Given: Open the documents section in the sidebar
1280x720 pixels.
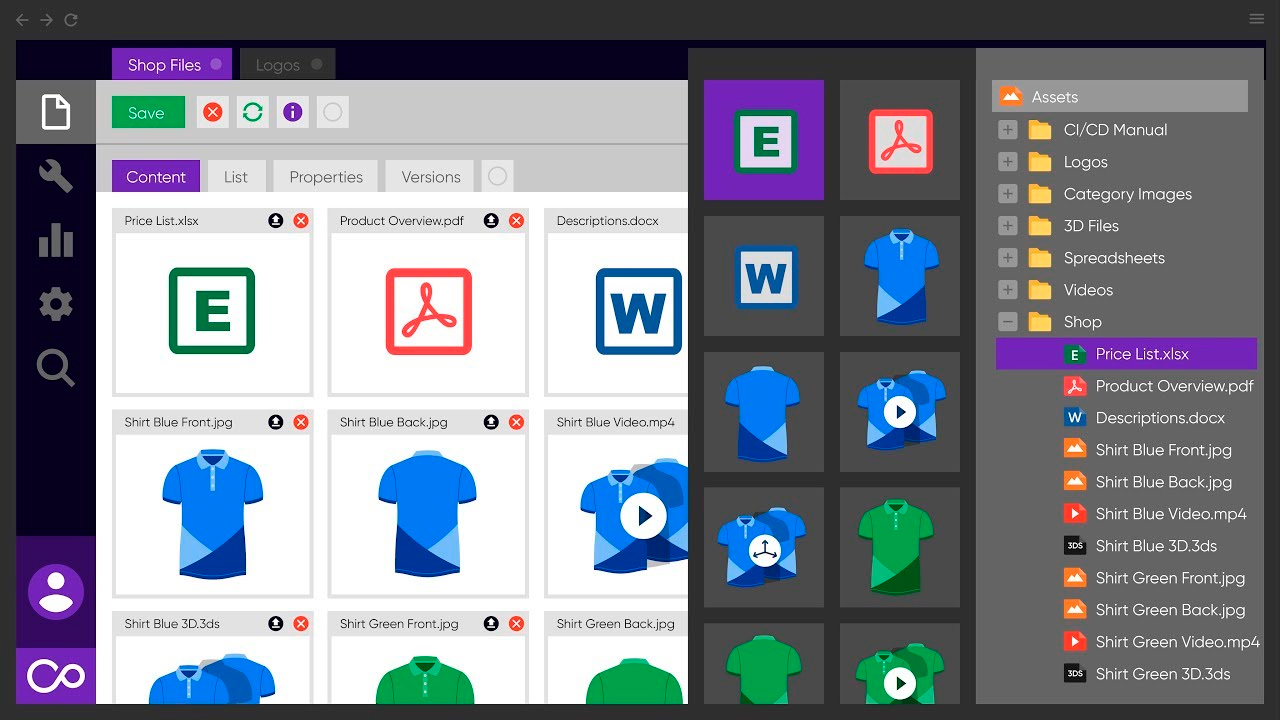Looking at the screenshot, I should point(56,112).
